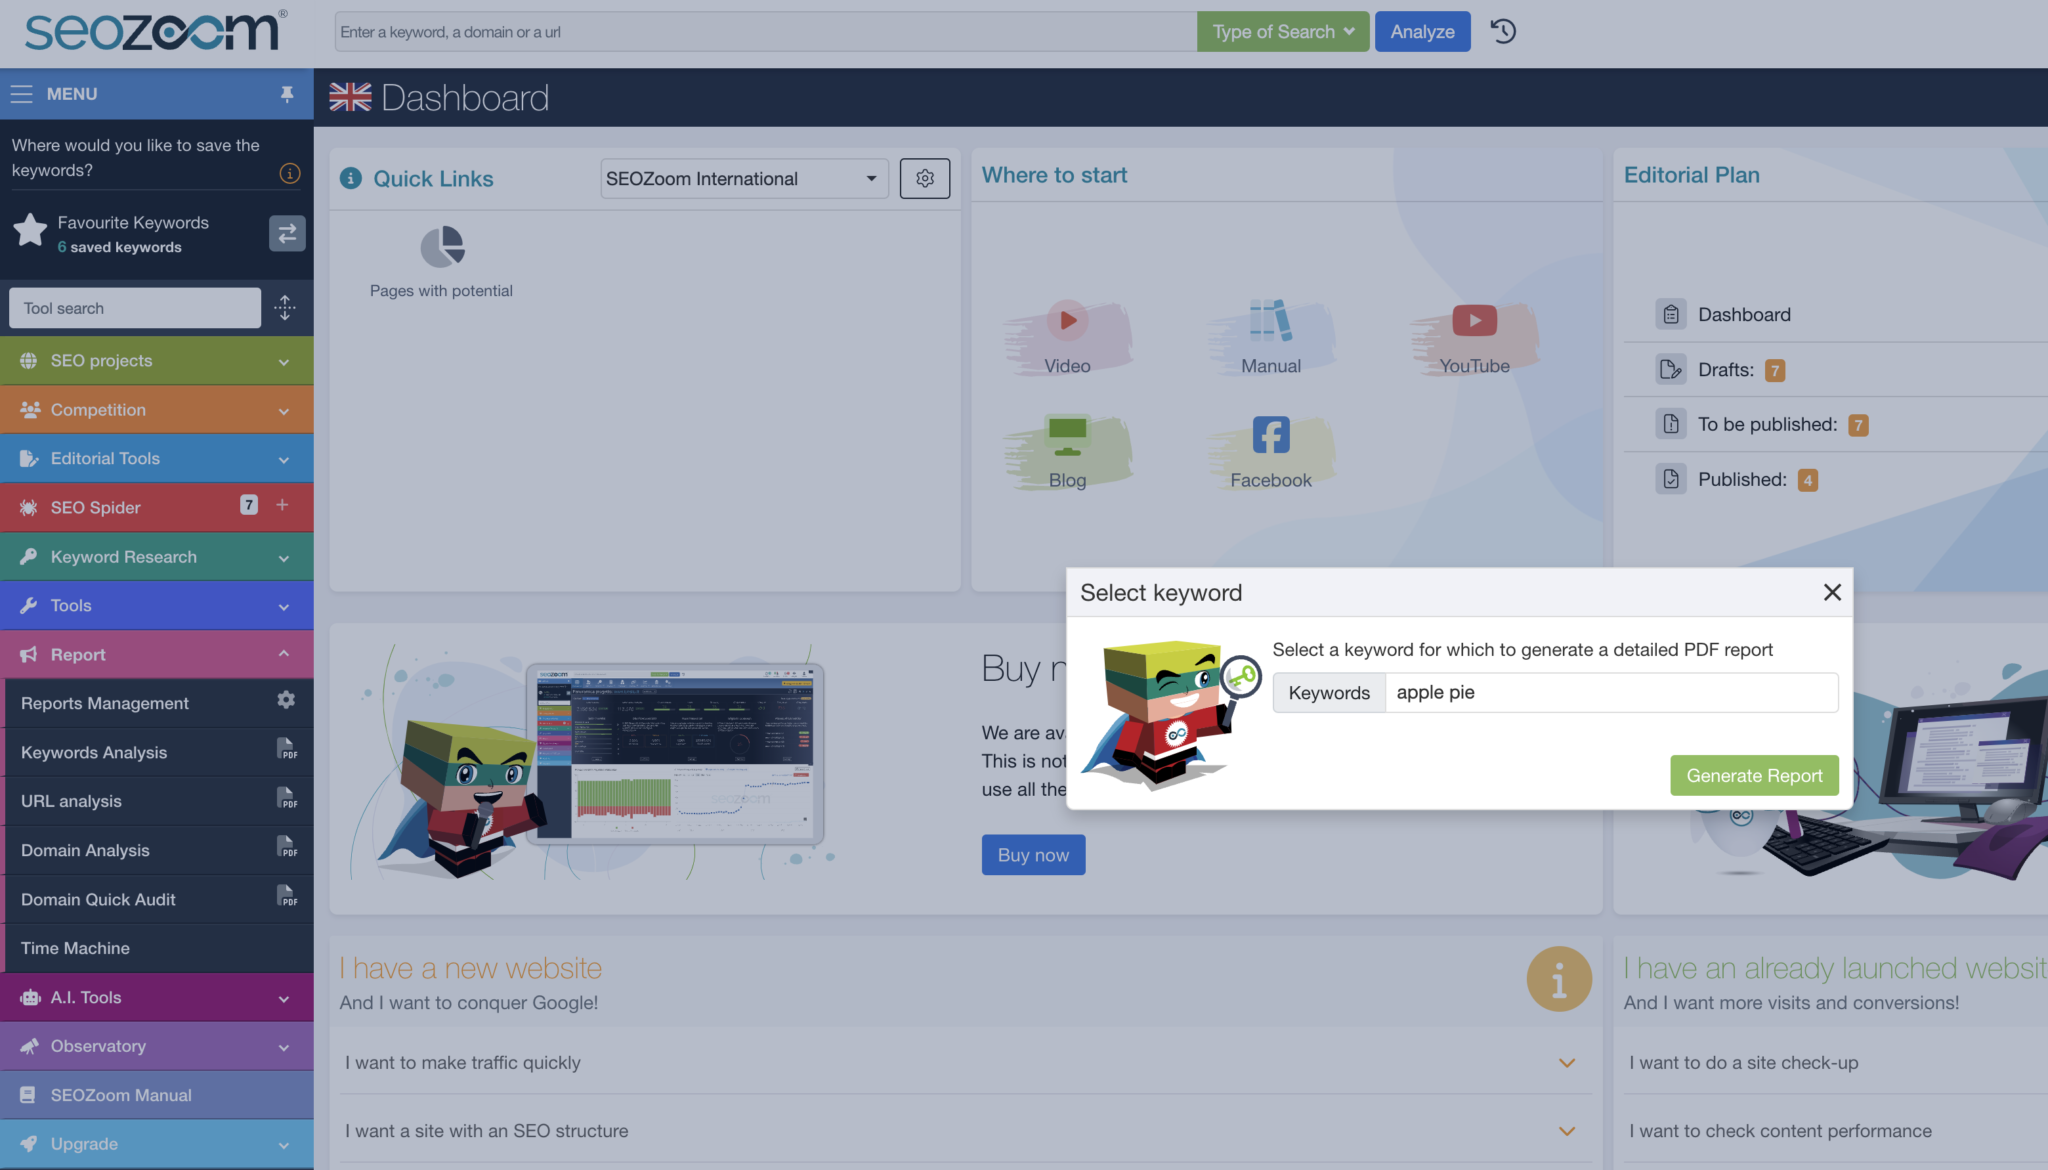Click info icon beside keyword save prompt
Image resolution: width=2048 pixels, height=1170 pixels.
pos(290,174)
